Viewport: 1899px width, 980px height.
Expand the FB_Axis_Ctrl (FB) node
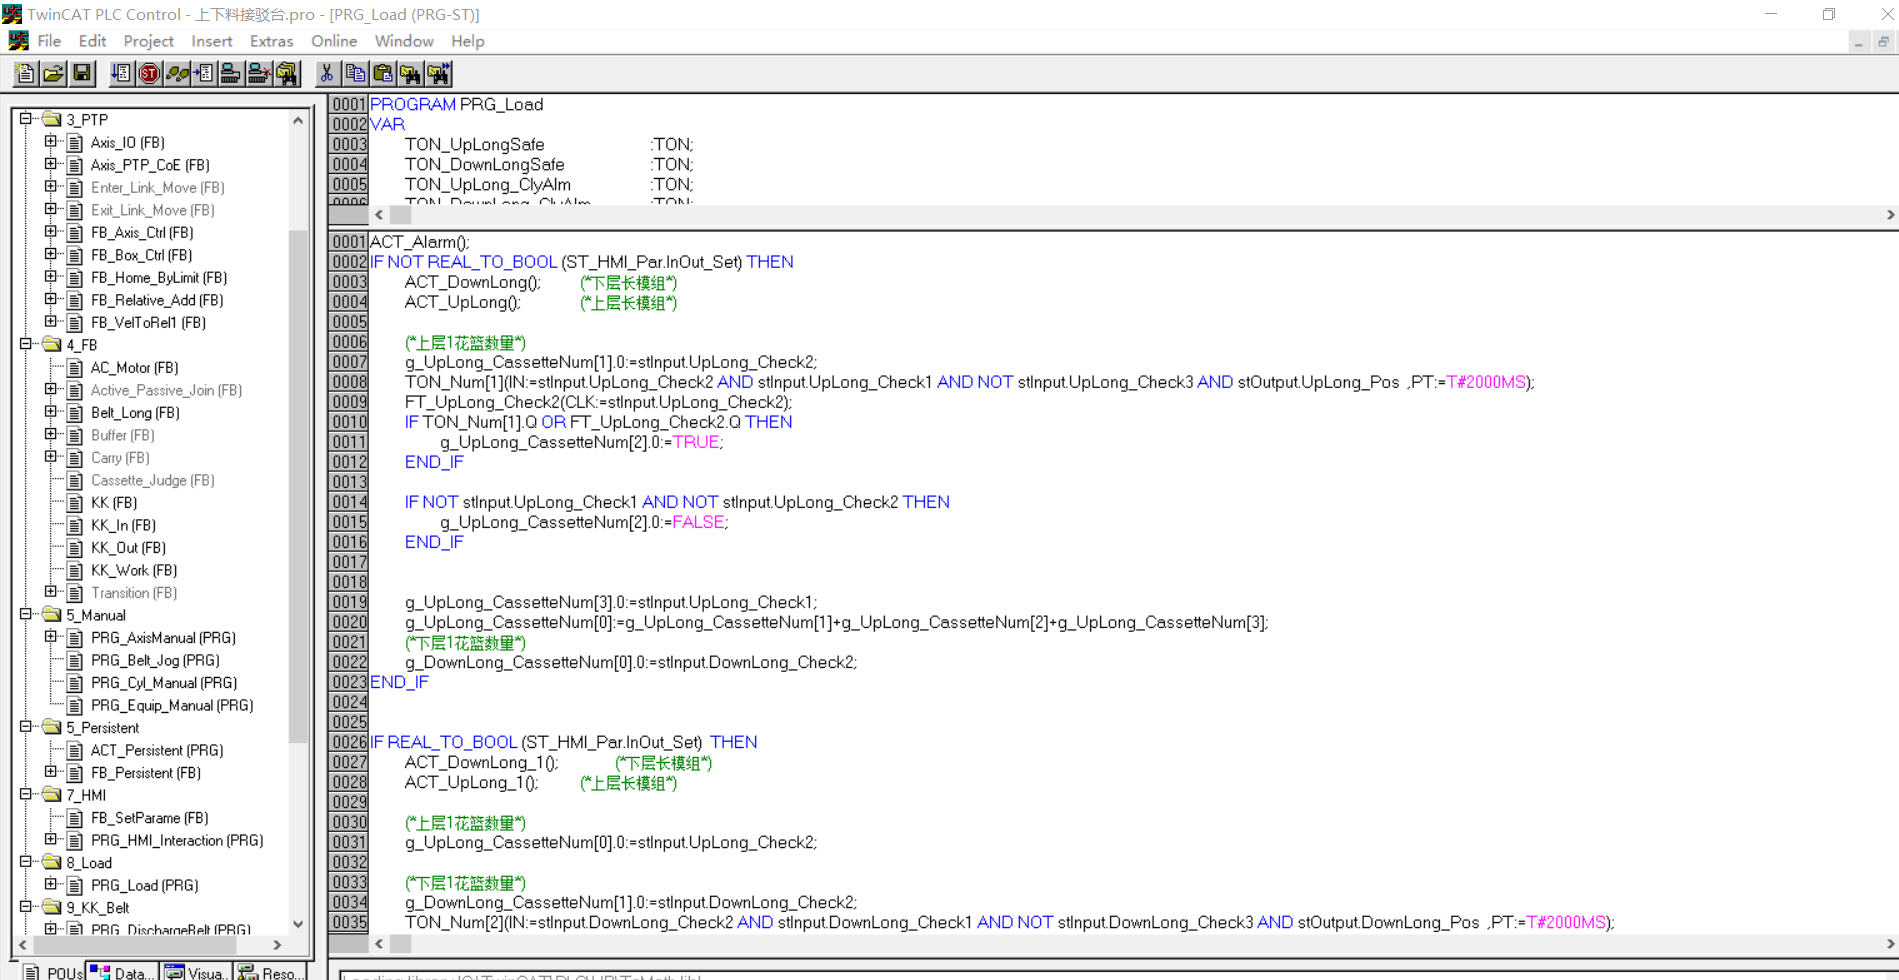click(x=51, y=232)
